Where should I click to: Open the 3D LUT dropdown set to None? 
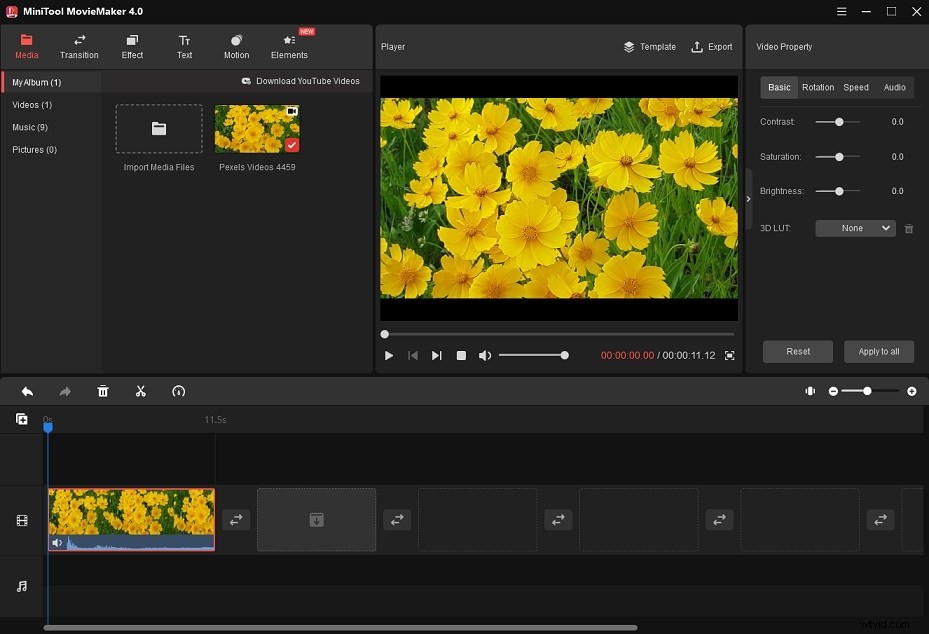pyautogui.click(x=854, y=228)
